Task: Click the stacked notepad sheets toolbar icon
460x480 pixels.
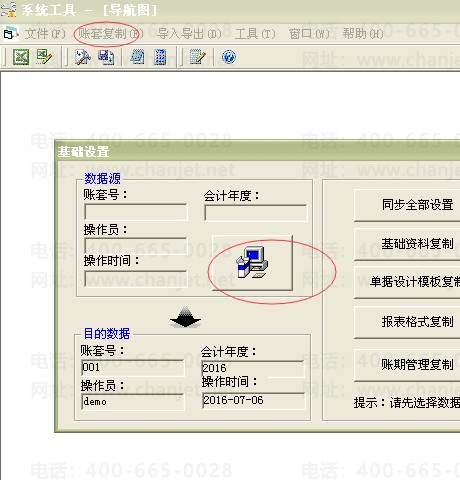Action: point(137,57)
